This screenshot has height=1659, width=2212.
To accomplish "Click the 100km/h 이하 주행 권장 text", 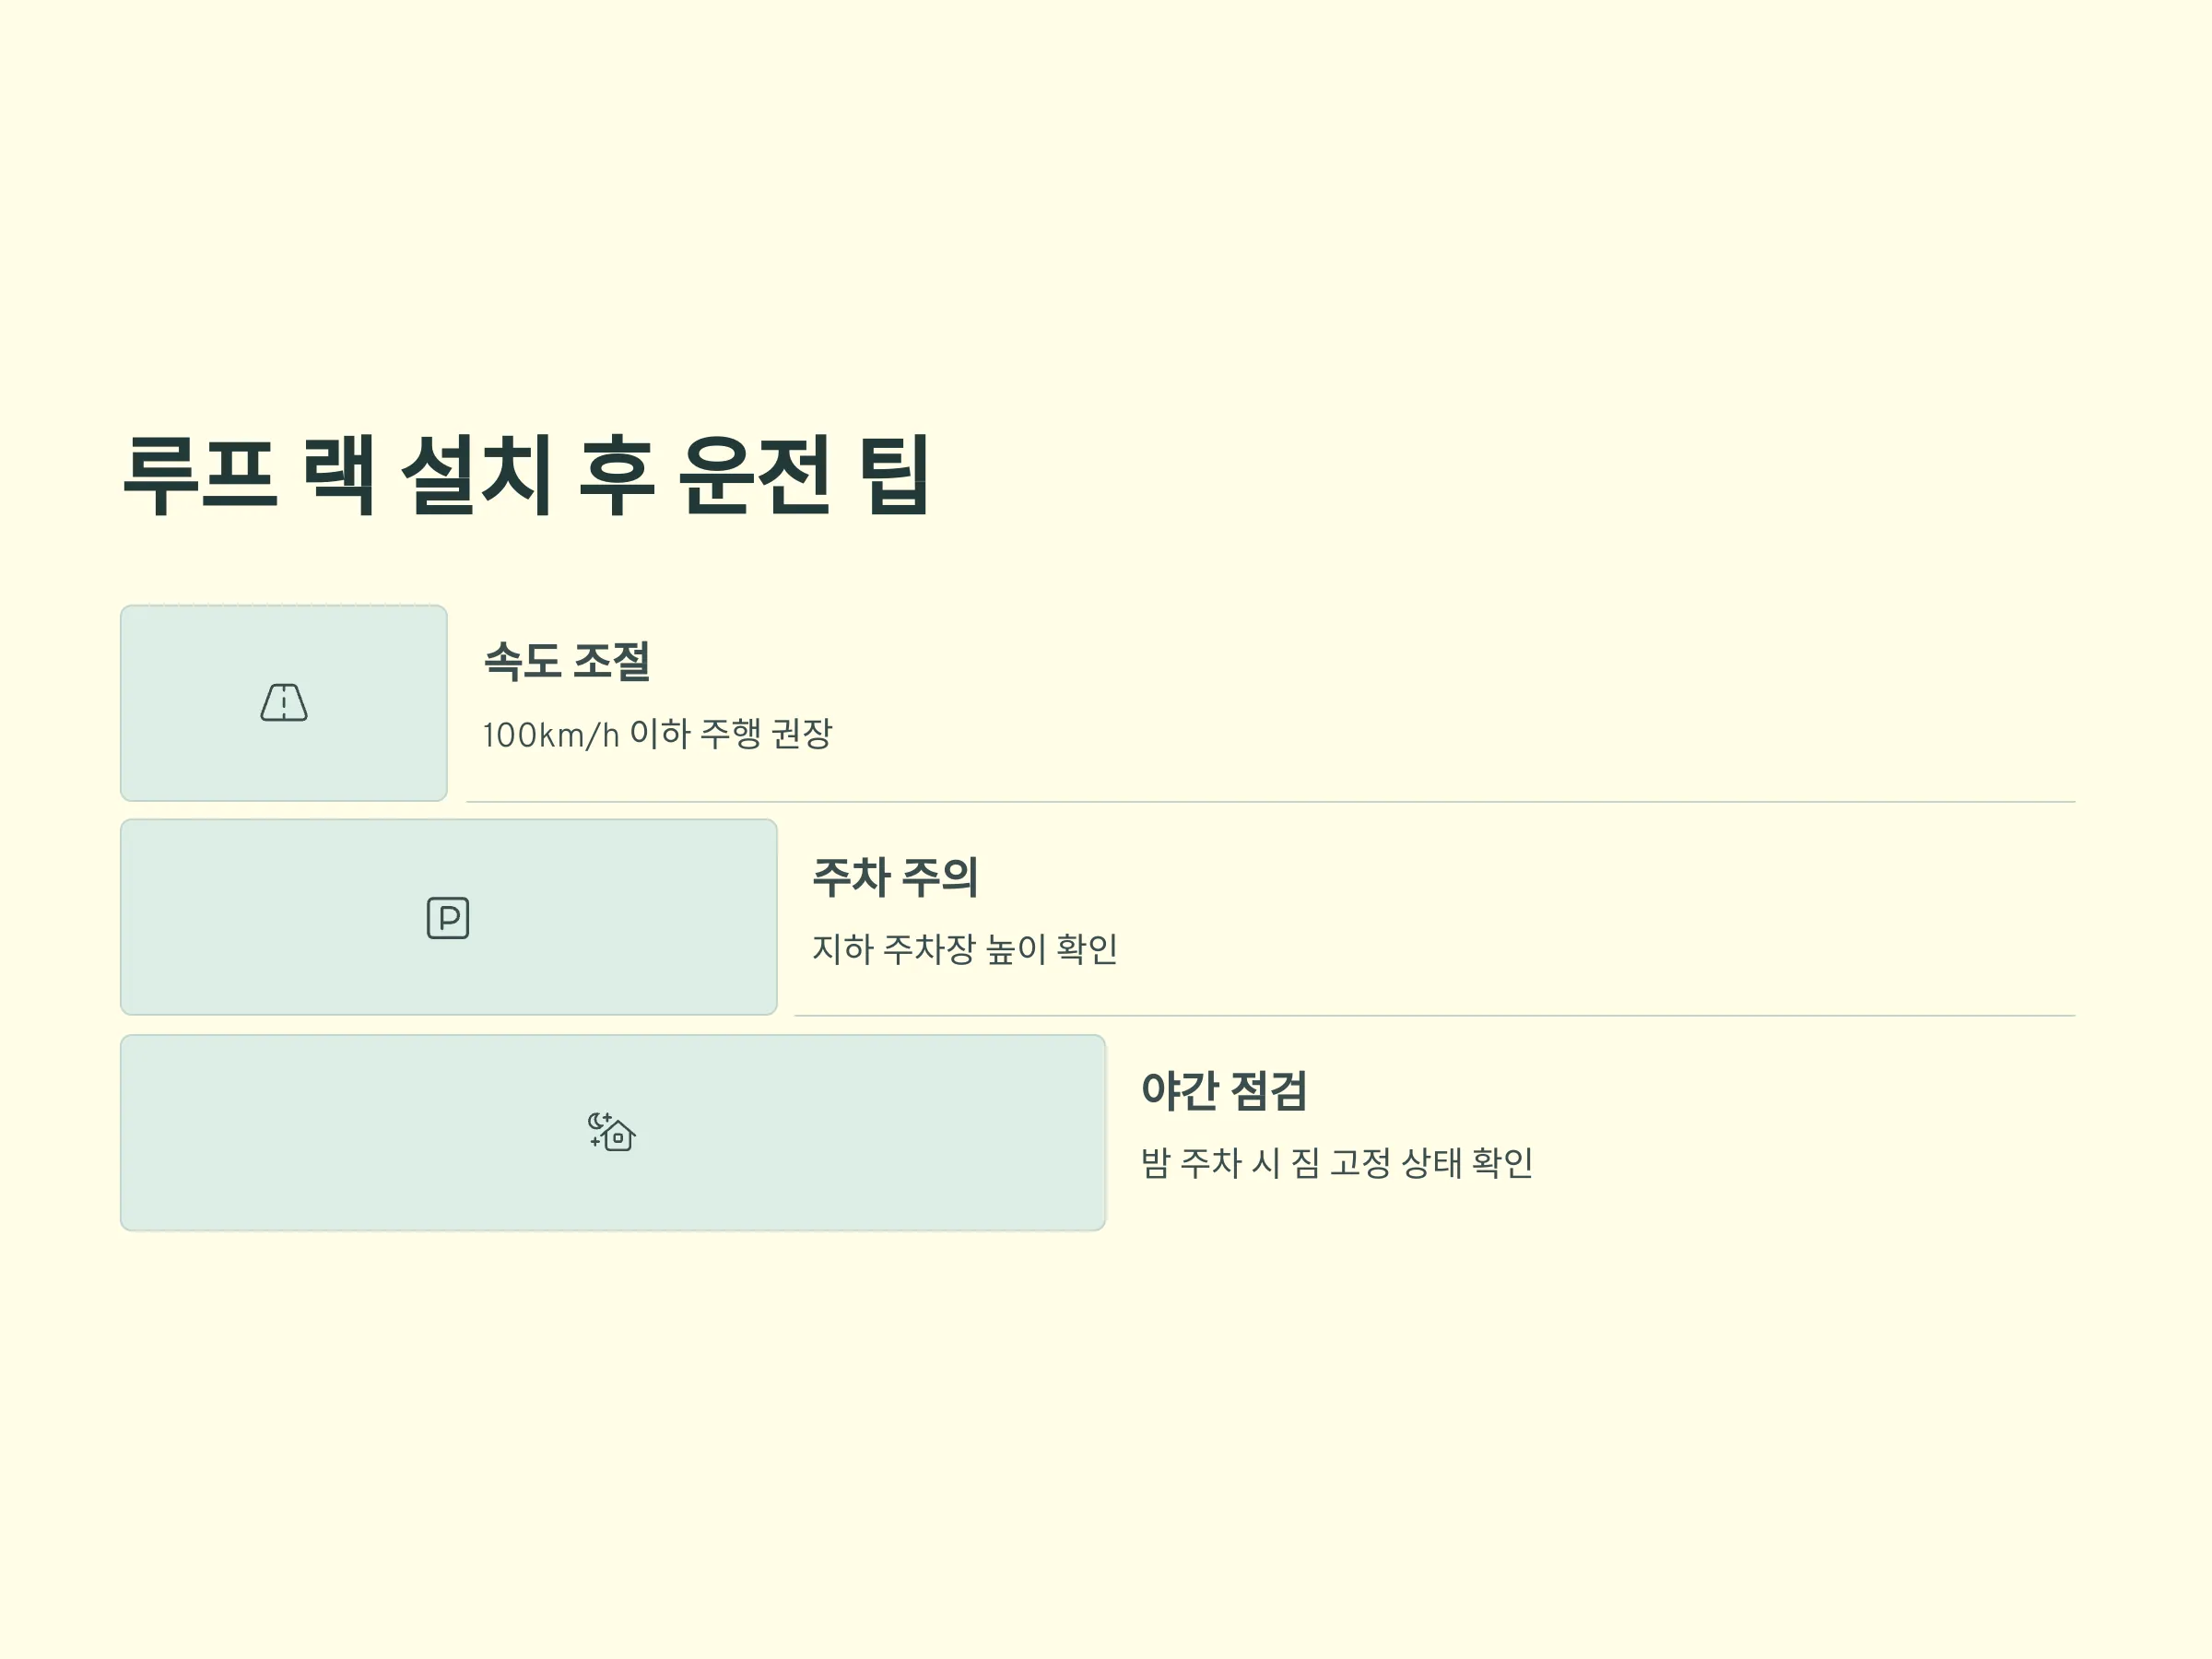I will click(x=657, y=733).
